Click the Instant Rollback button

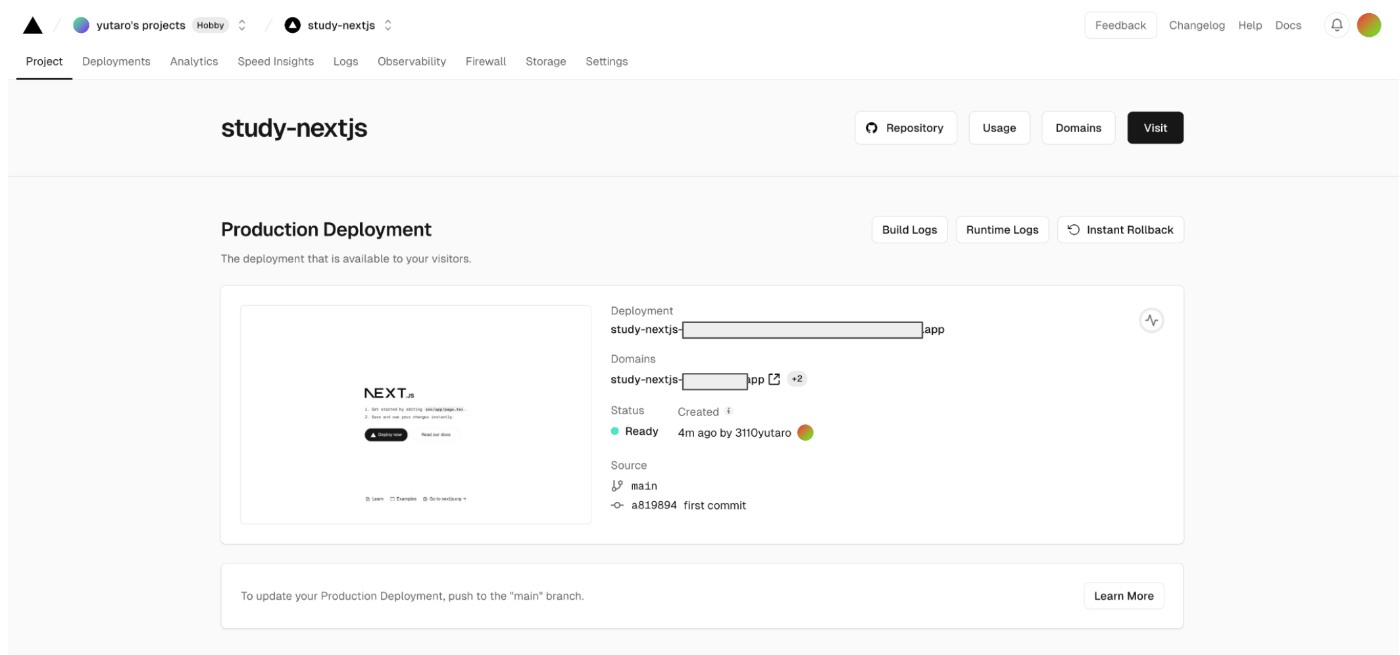[1121, 230]
